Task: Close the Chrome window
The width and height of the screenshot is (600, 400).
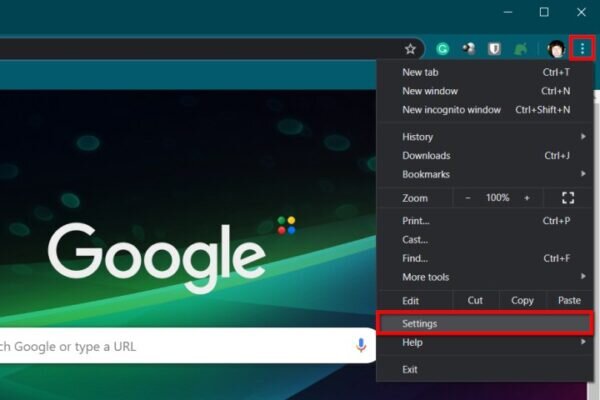Action: coord(581,12)
